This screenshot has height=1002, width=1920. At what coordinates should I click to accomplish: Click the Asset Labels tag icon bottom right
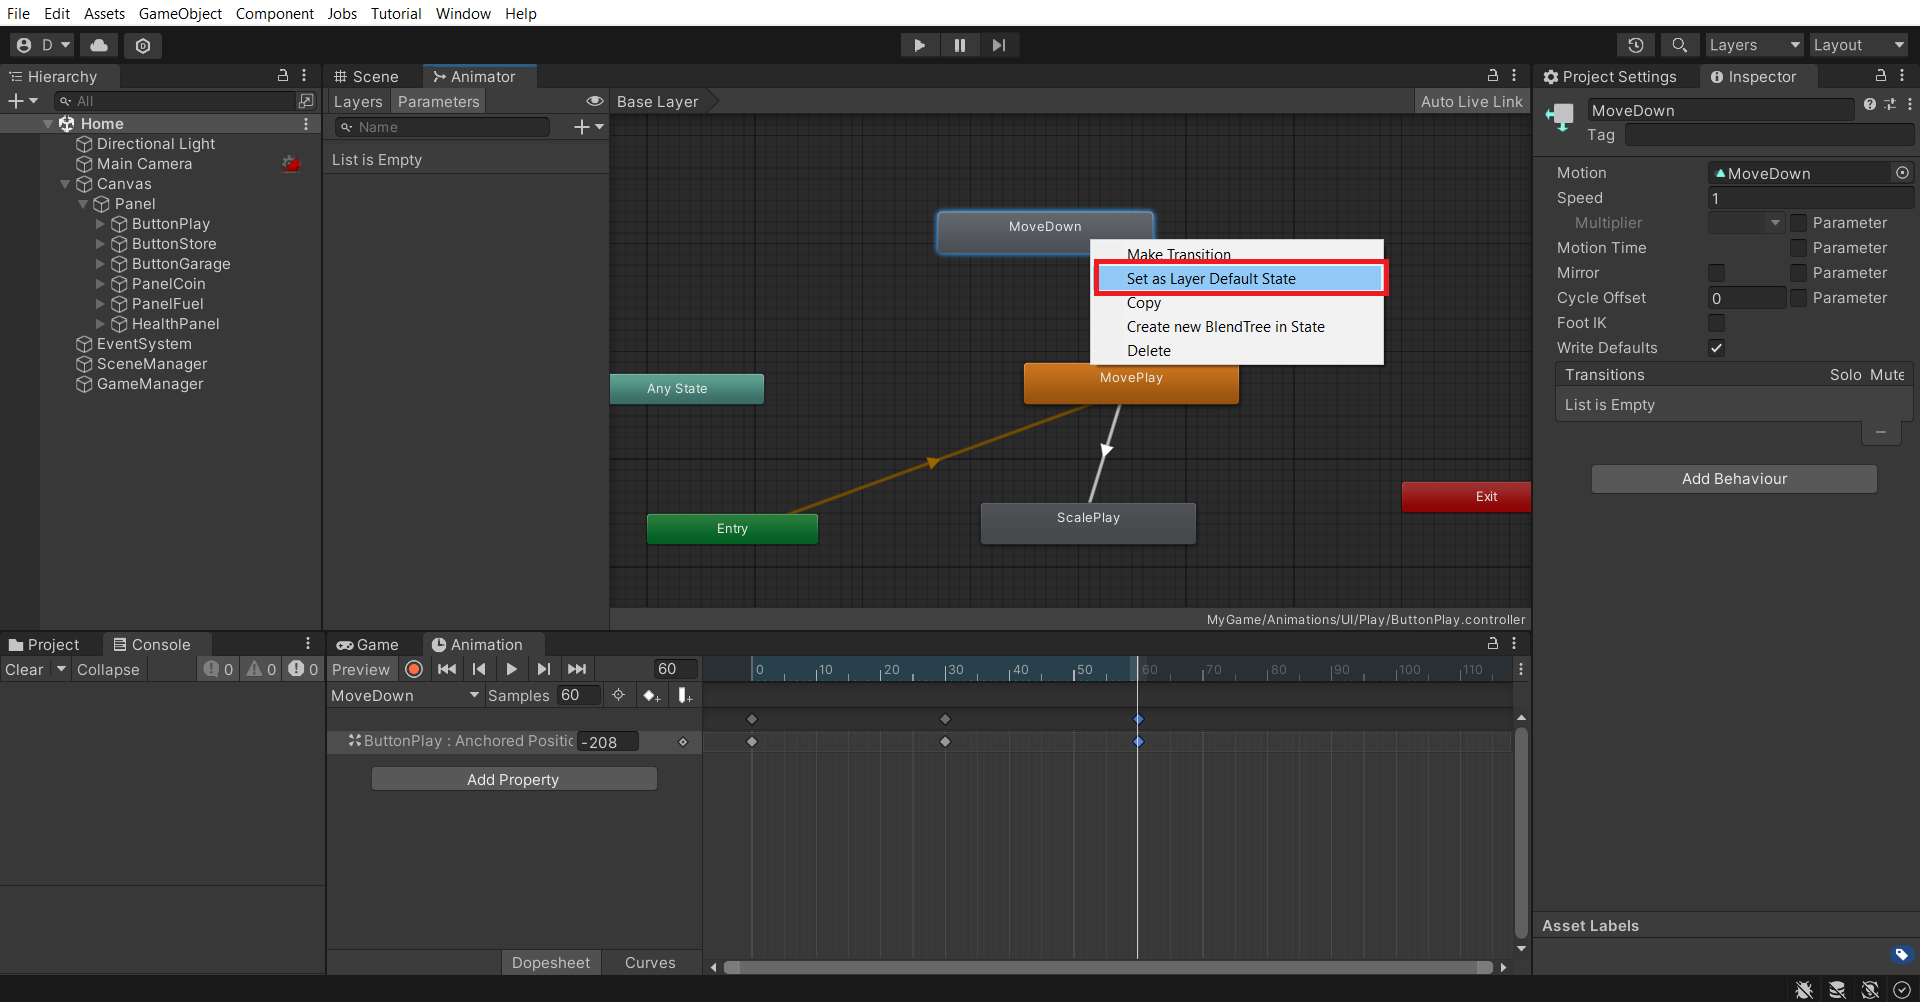pos(1903,955)
